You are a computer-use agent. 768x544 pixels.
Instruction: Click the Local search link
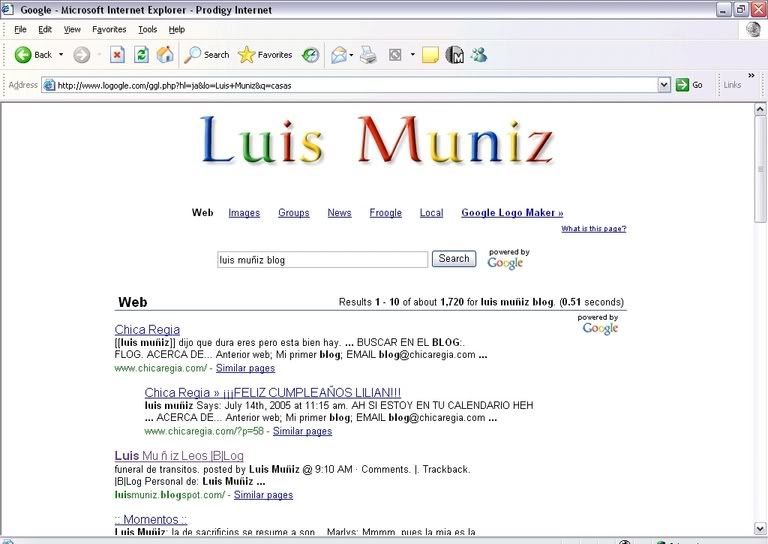432,213
